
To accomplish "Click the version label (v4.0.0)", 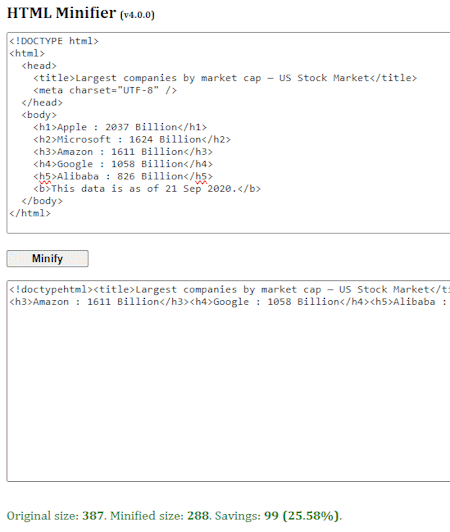I will point(137,15).
